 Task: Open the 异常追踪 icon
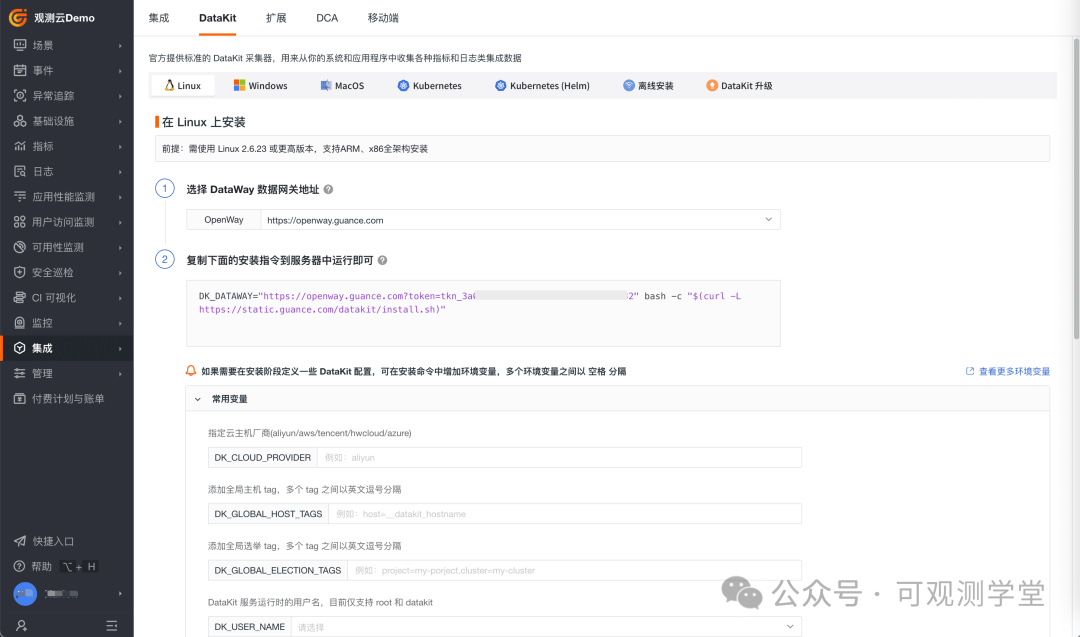(x=20, y=96)
